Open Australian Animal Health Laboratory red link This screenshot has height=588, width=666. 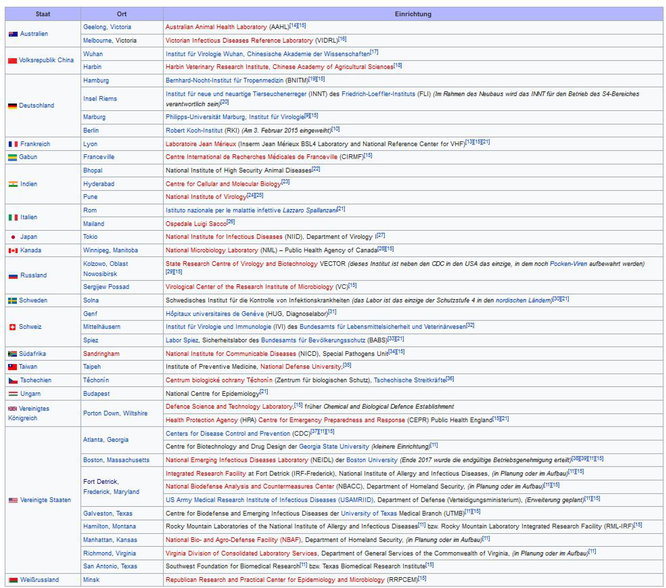click(x=216, y=27)
